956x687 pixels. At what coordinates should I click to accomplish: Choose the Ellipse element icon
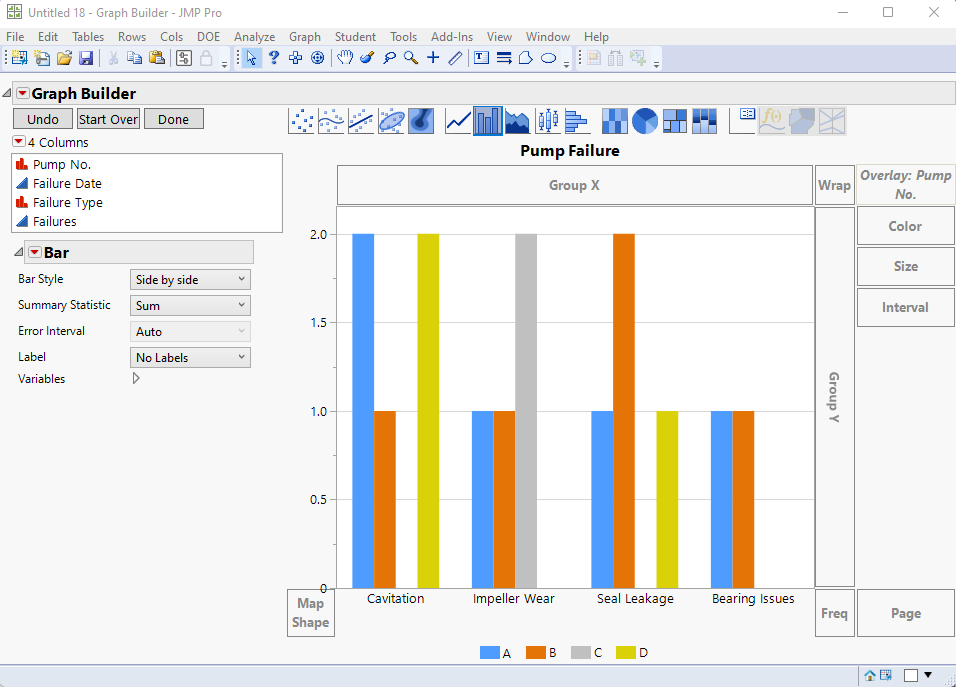point(391,121)
